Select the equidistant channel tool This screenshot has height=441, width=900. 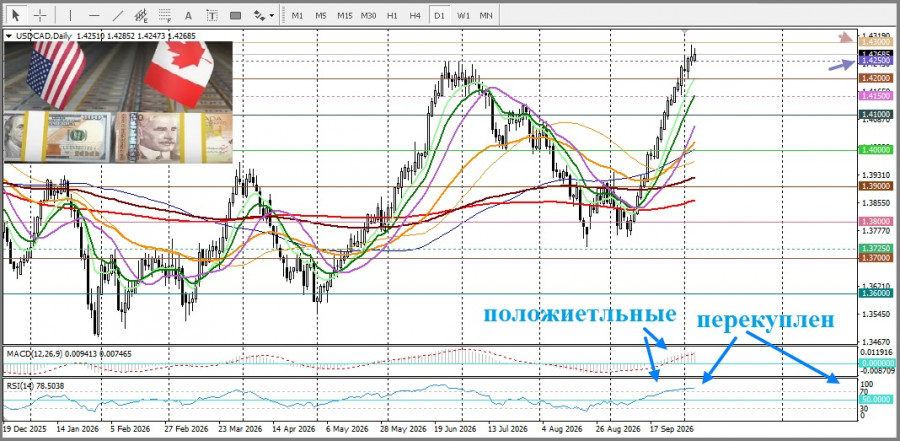pos(141,16)
